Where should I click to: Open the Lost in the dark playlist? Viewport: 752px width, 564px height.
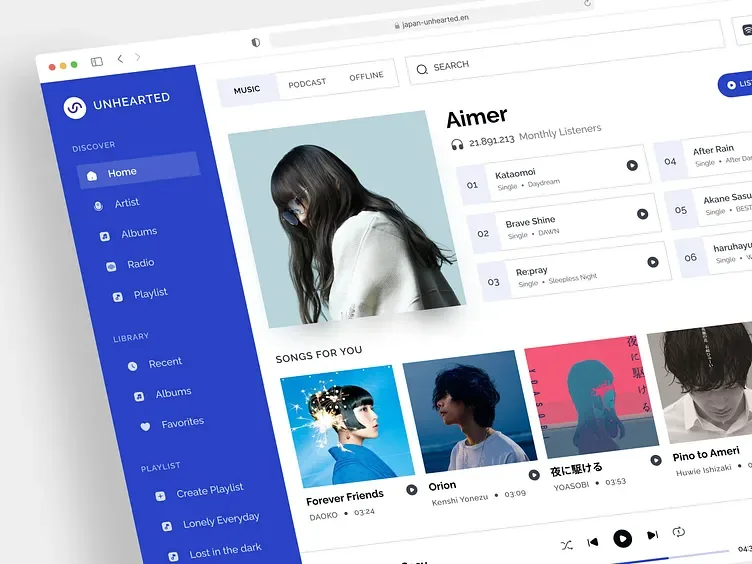[225, 551]
